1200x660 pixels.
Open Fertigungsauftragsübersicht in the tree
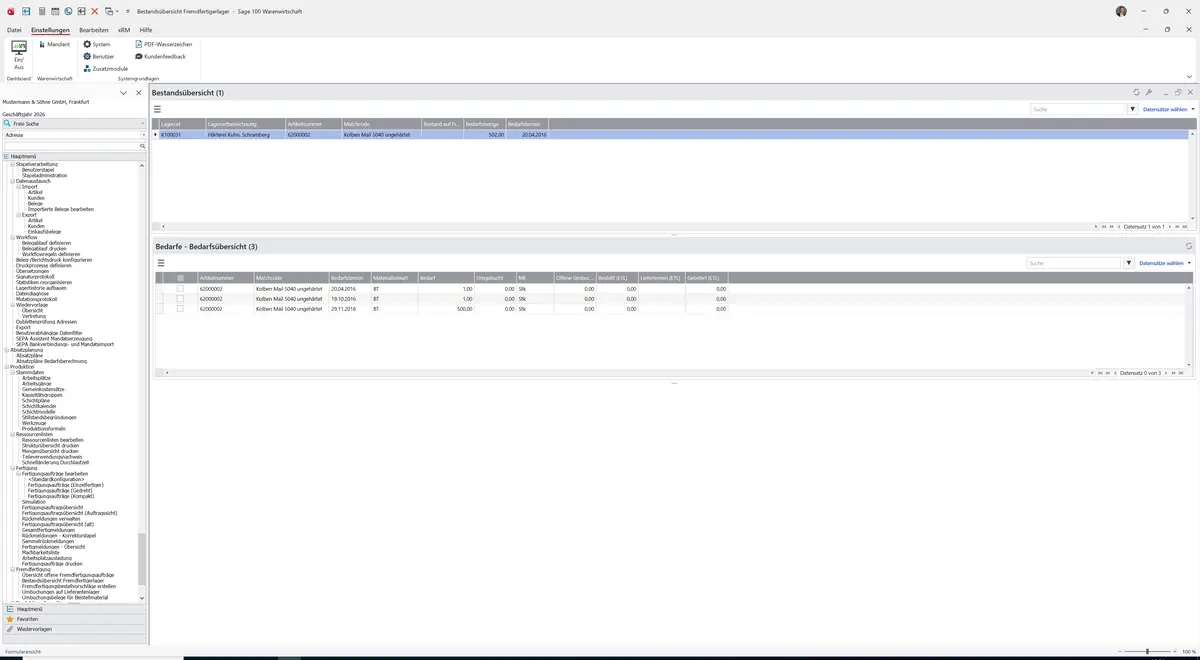pyautogui.click(x=52, y=507)
